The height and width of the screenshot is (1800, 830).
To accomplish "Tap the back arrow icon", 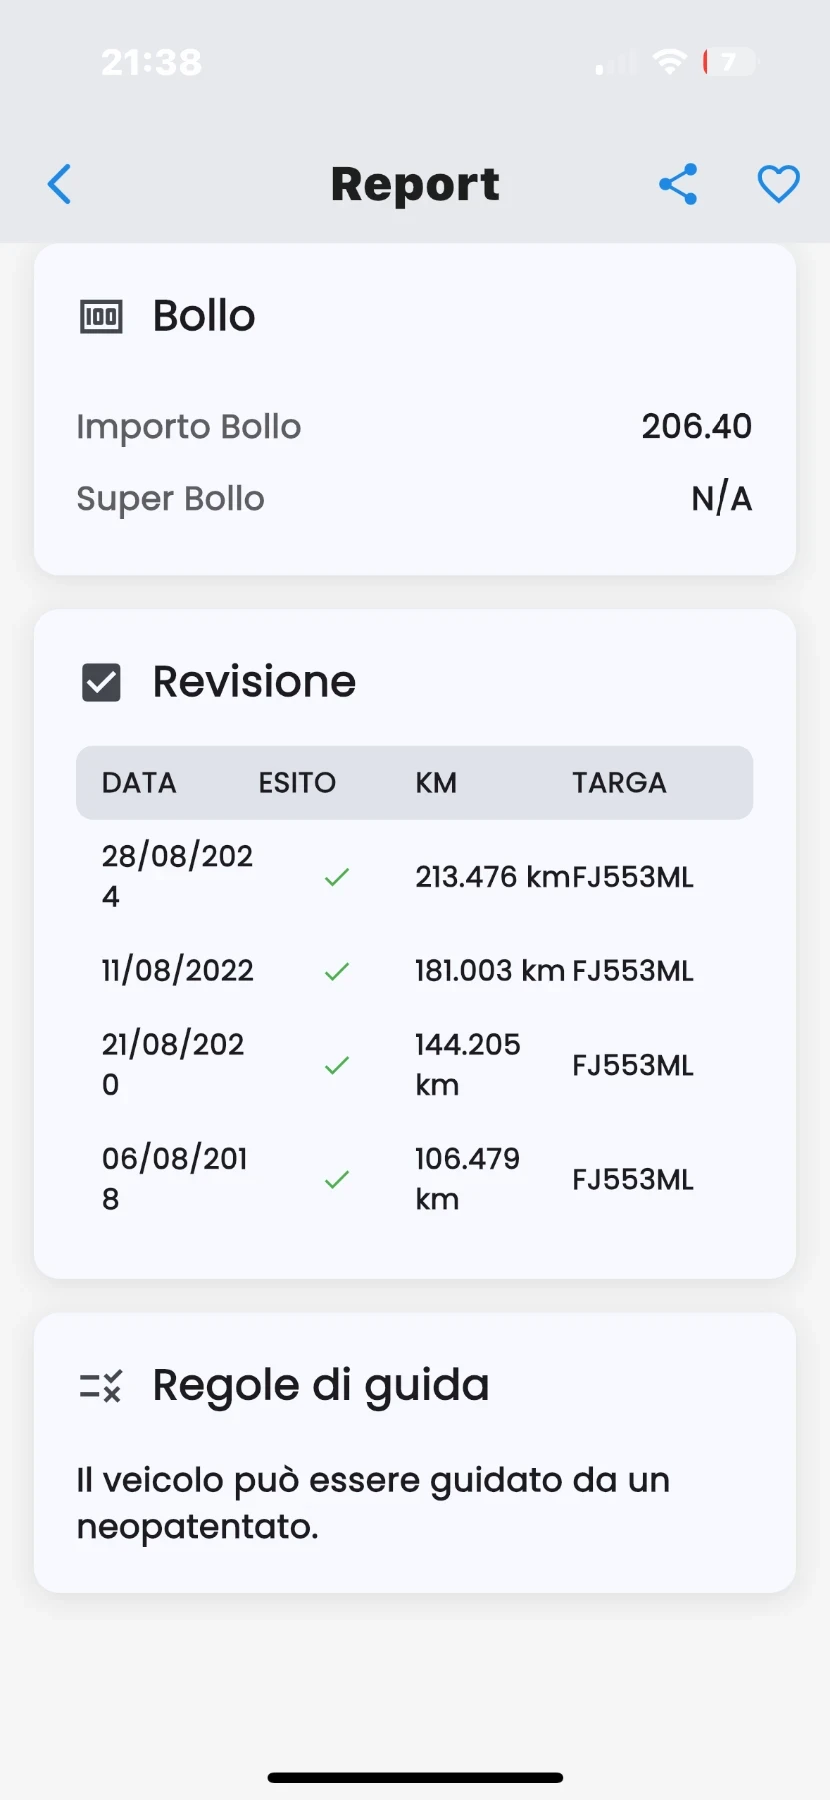I will tap(60, 184).
